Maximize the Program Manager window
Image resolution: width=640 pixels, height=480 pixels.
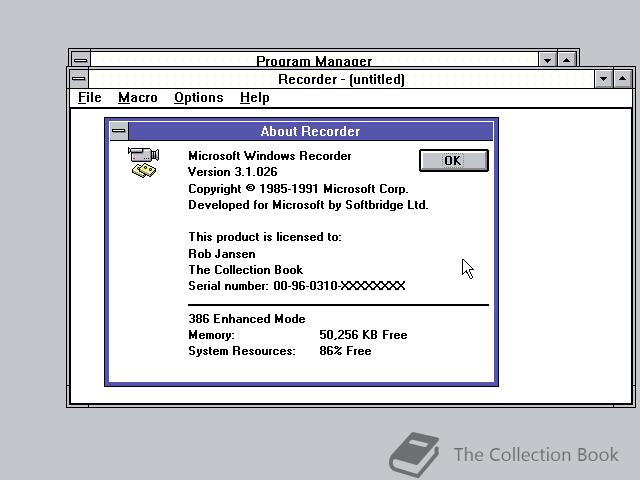click(567, 60)
